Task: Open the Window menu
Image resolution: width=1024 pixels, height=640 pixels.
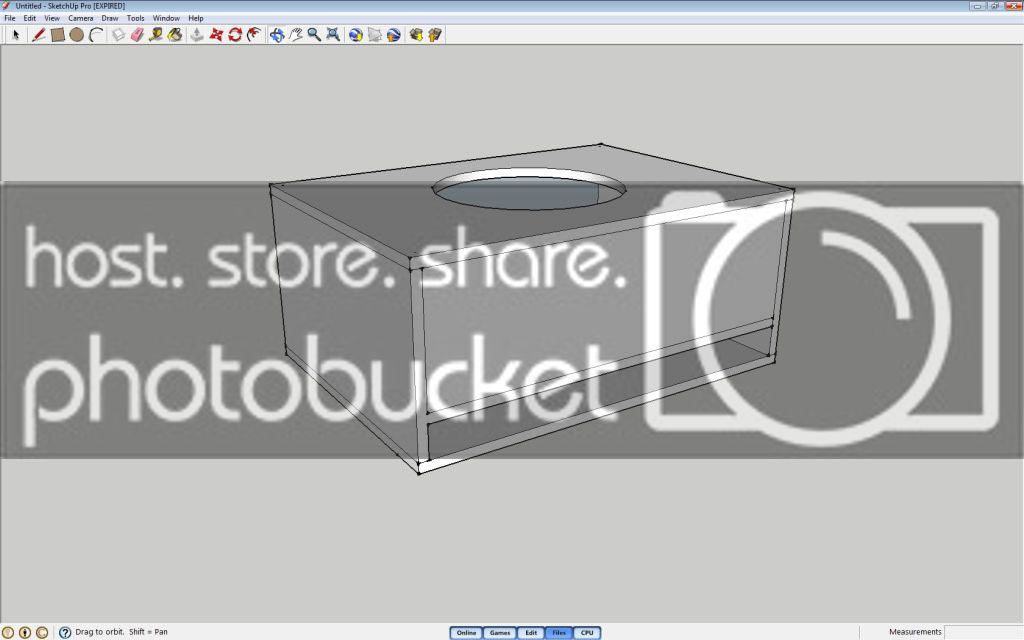Action: tap(166, 18)
